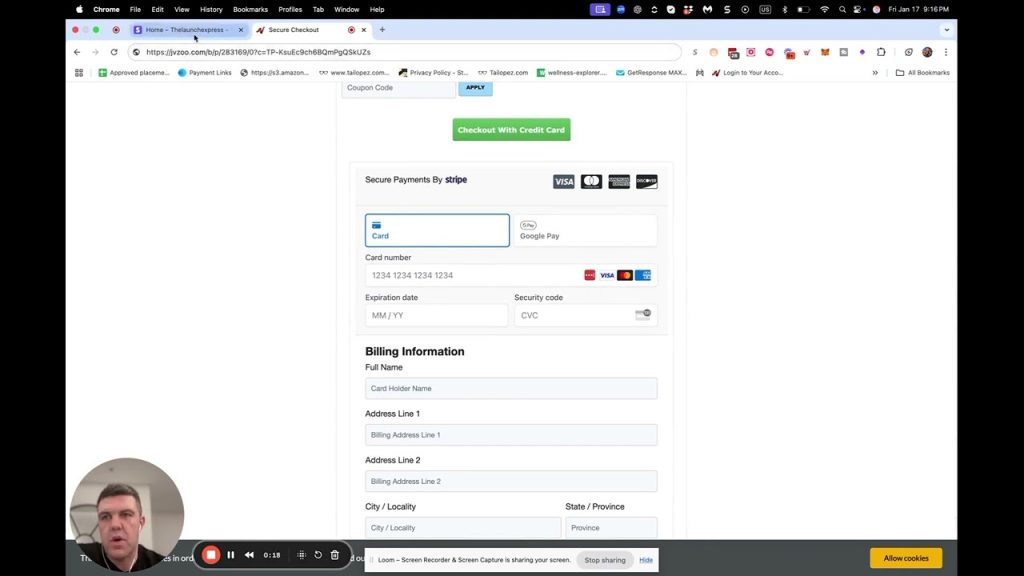1024x576 pixels.
Task: Click the Security code CVC field
Action: tap(586, 315)
